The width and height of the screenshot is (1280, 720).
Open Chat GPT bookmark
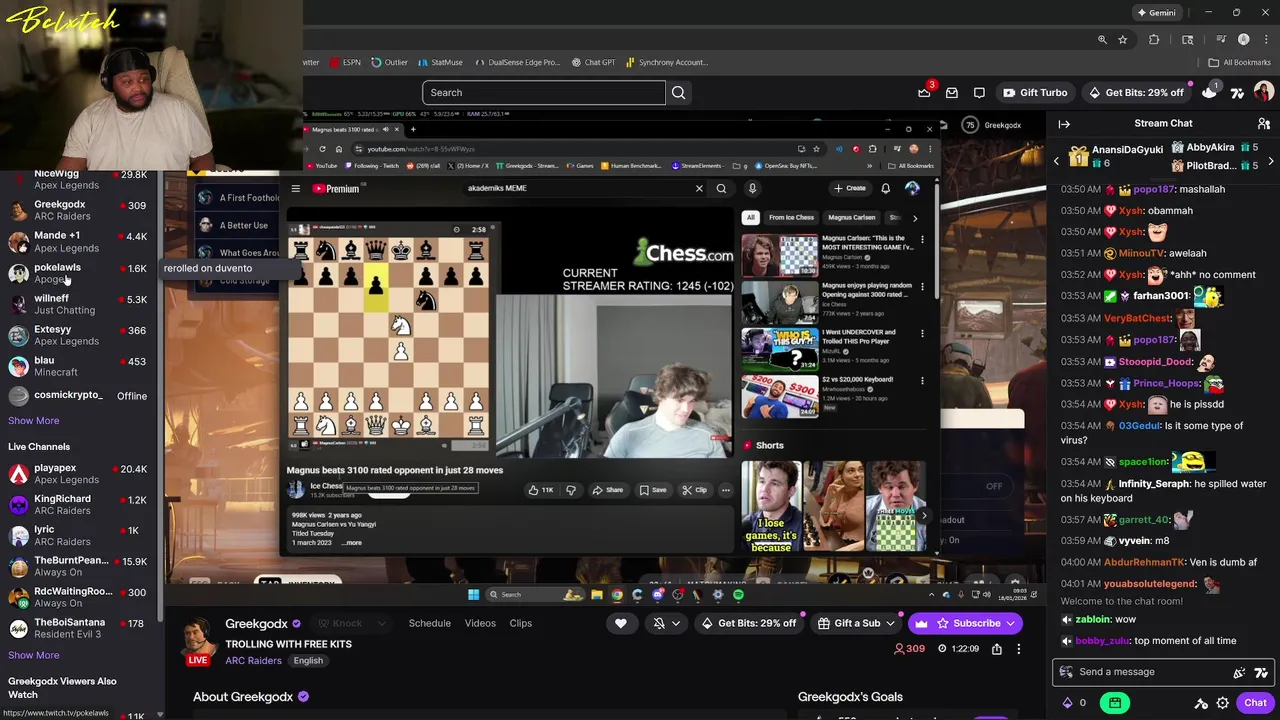(593, 62)
